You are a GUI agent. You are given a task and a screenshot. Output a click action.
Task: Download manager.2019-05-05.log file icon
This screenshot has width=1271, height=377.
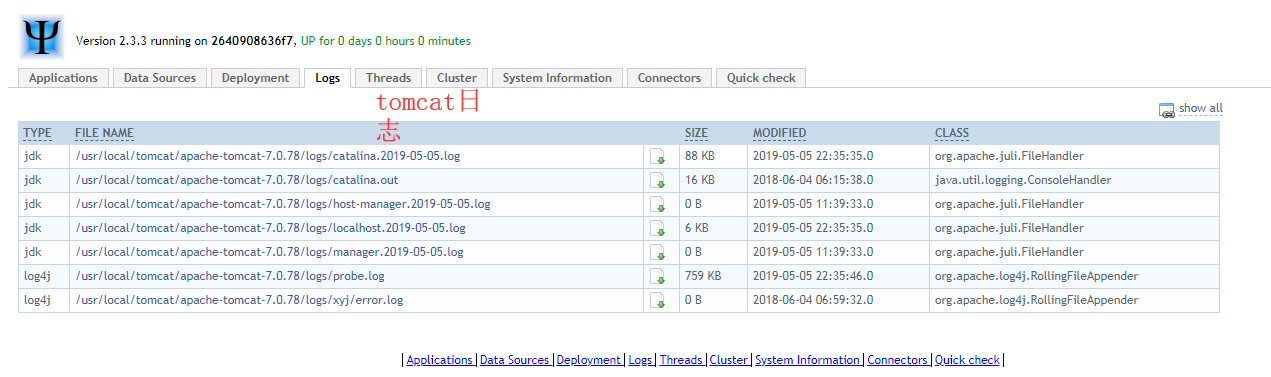[x=658, y=253]
